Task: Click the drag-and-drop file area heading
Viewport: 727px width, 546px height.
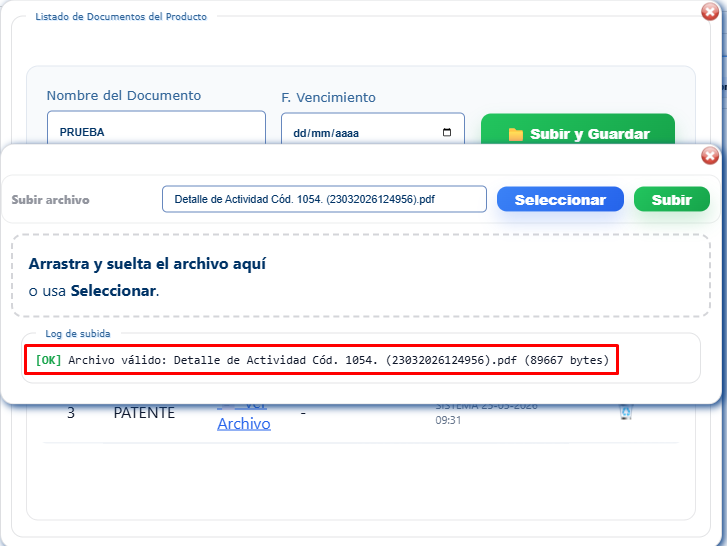Action: (x=147, y=264)
